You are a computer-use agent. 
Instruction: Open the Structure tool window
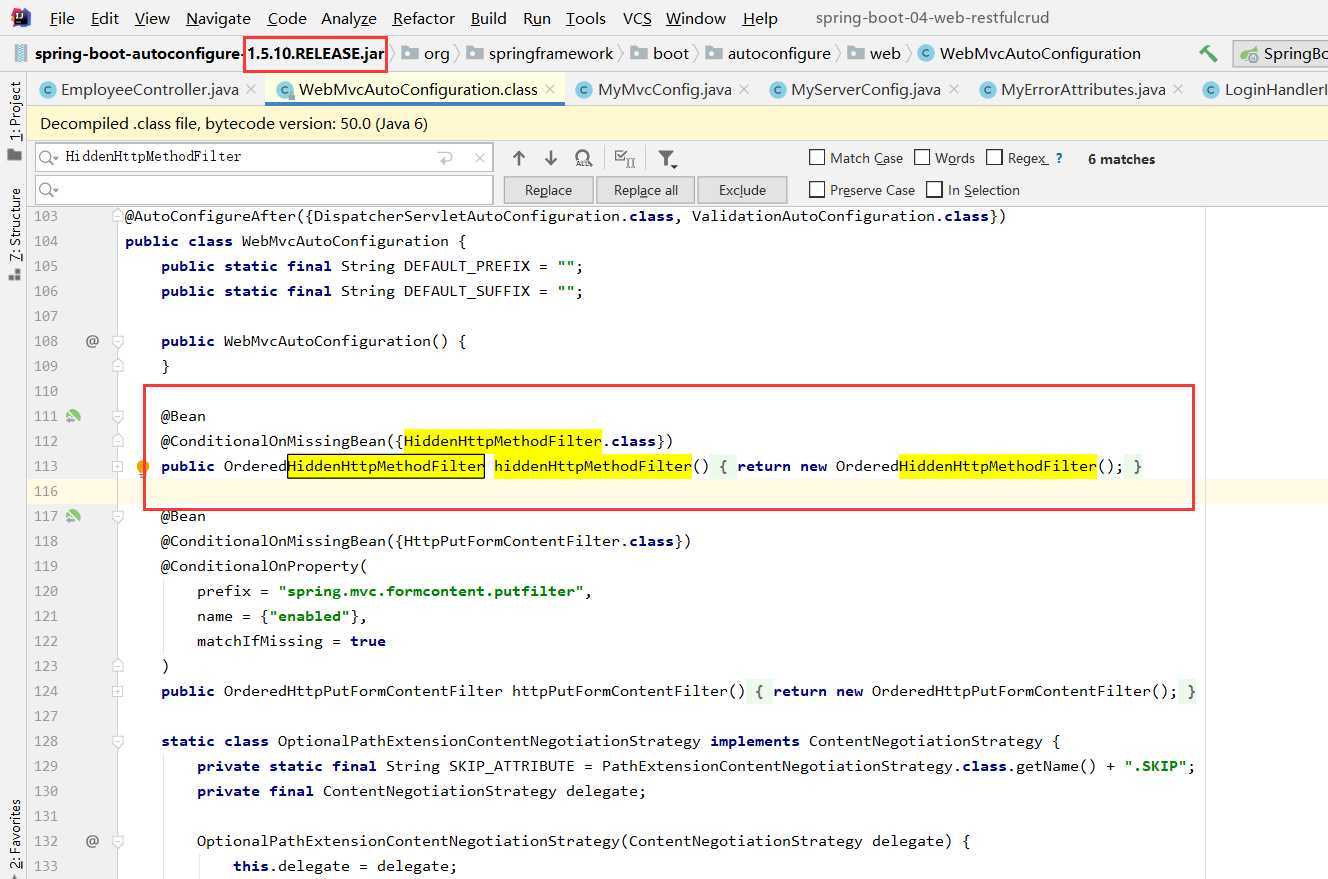[14, 233]
